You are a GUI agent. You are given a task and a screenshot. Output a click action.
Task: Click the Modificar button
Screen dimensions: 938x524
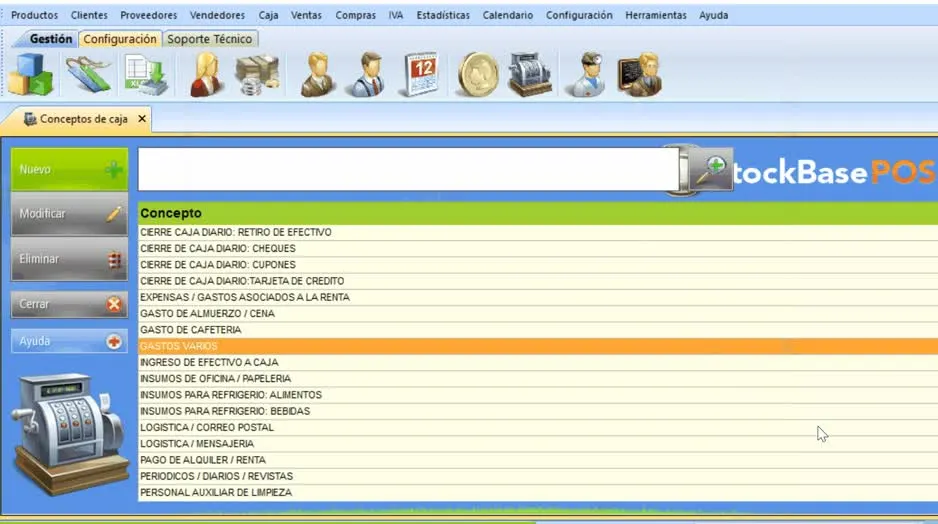click(69, 214)
